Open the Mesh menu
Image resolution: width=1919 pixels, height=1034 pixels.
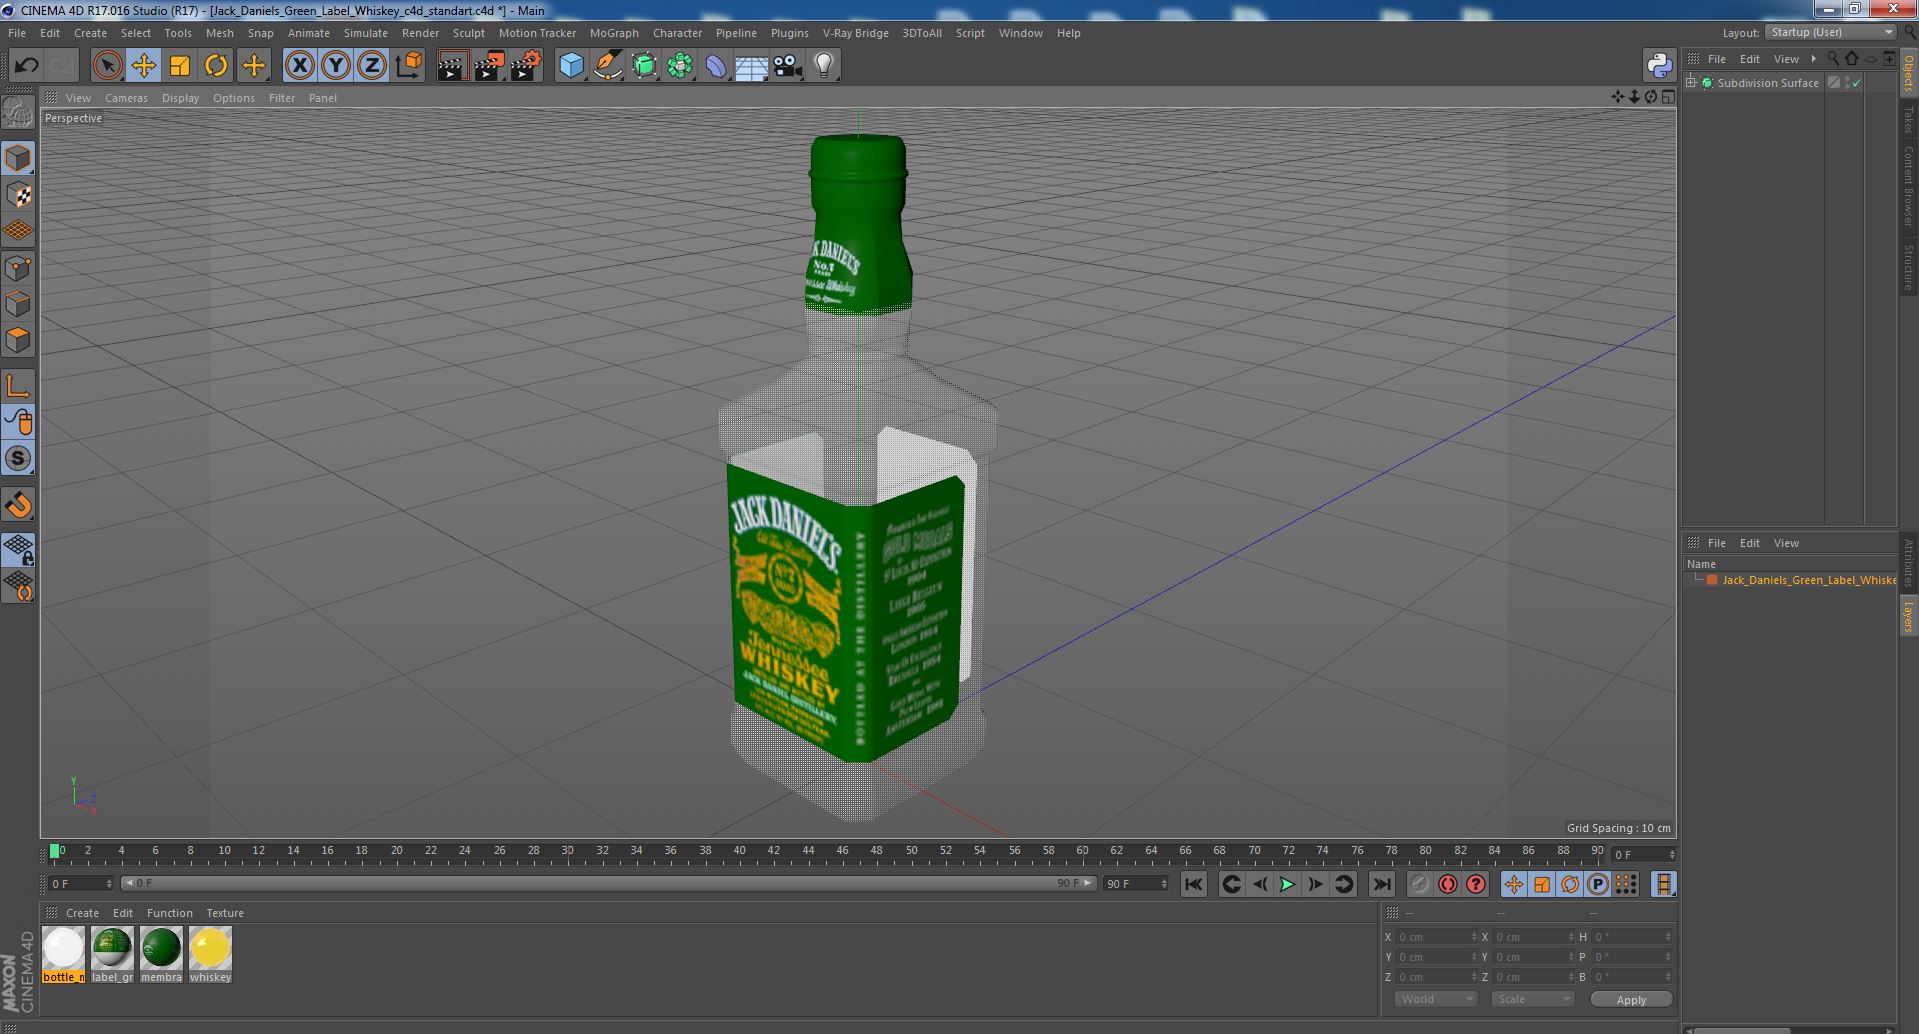(x=219, y=33)
